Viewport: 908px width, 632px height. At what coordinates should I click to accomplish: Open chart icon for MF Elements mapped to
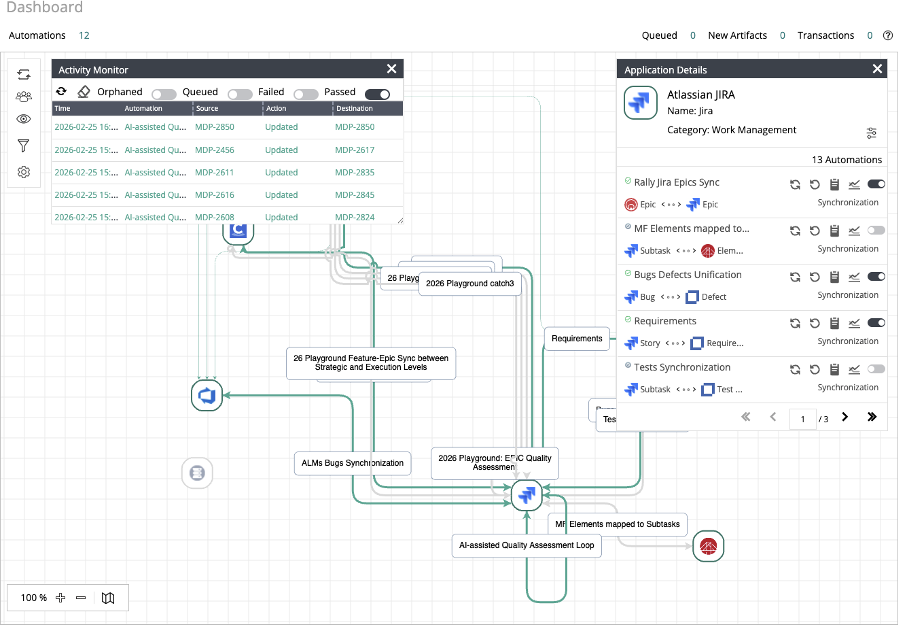(x=855, y=232)
